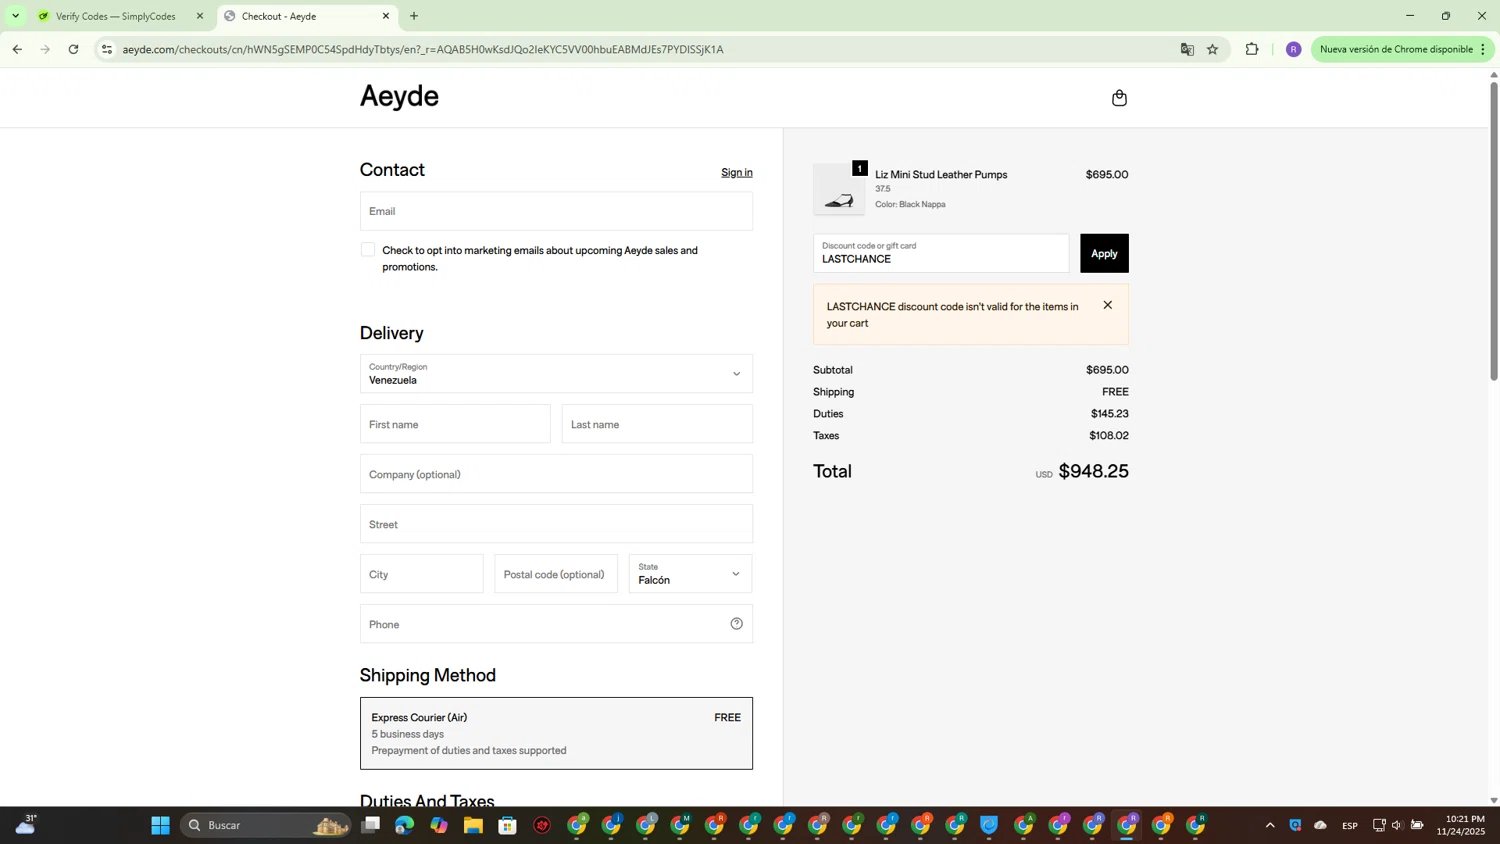Apply the discount code
Screen dimensions: 1500x844
click(x=1104, y=253)
